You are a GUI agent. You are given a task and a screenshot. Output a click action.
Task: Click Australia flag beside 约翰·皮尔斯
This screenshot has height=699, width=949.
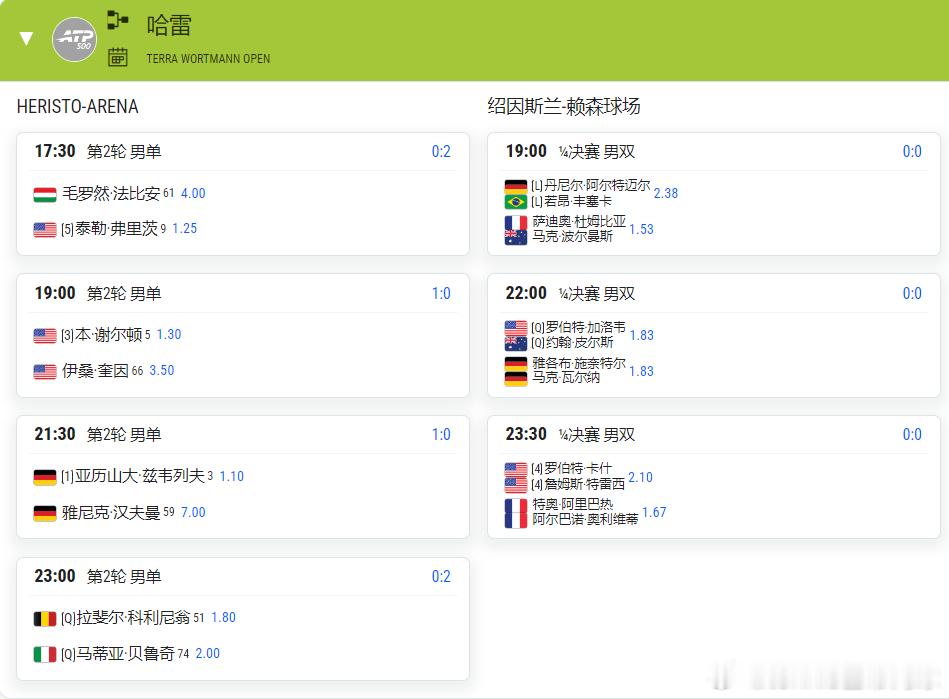tap(516, 343)
